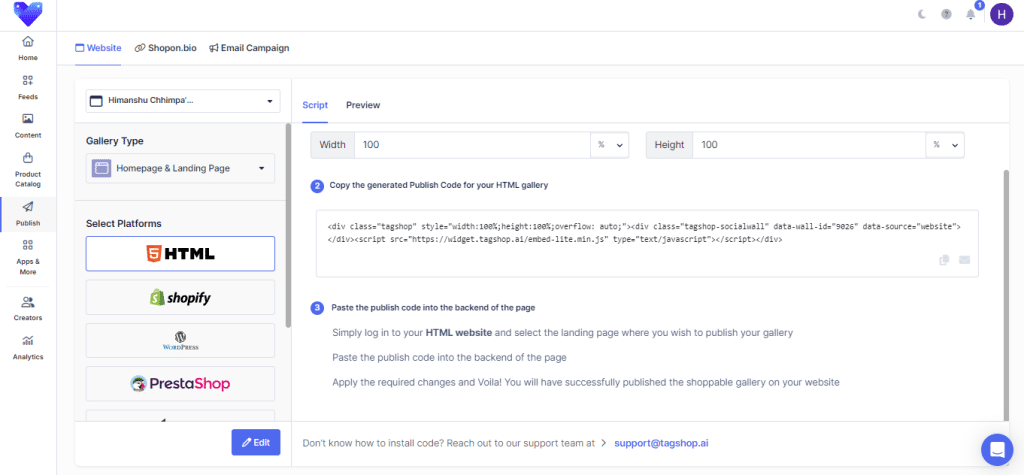Open the notifications bell
Screen dimensions: 1024x475
(970, 14)
